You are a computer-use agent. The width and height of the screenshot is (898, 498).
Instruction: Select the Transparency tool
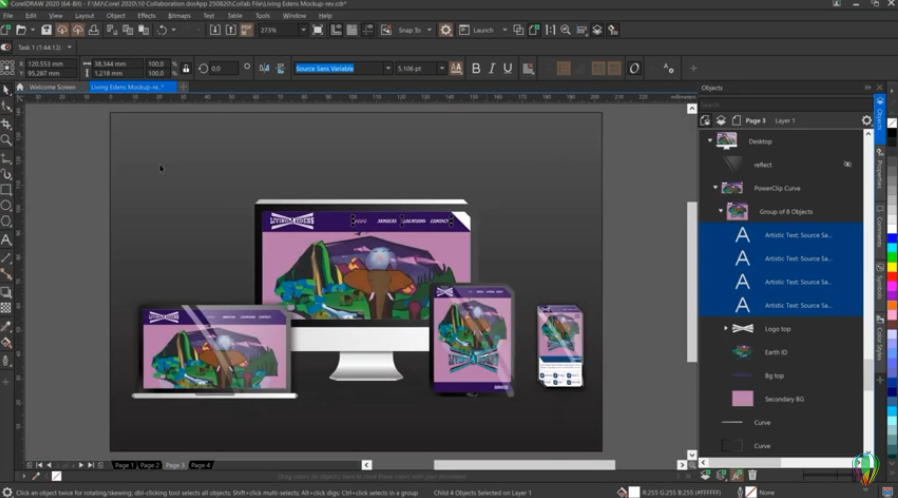(x=6, y=308)
